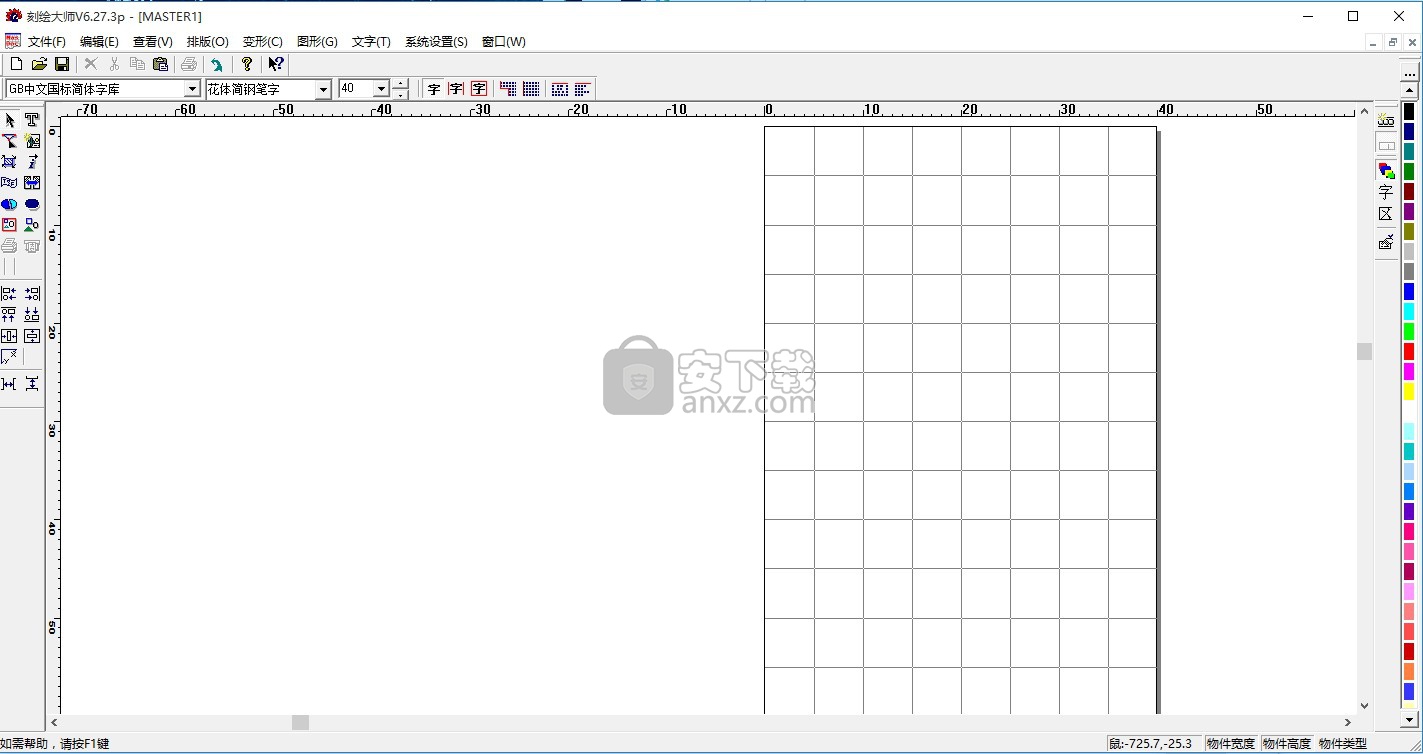Pick the black color swatch

pos(1409,112)
